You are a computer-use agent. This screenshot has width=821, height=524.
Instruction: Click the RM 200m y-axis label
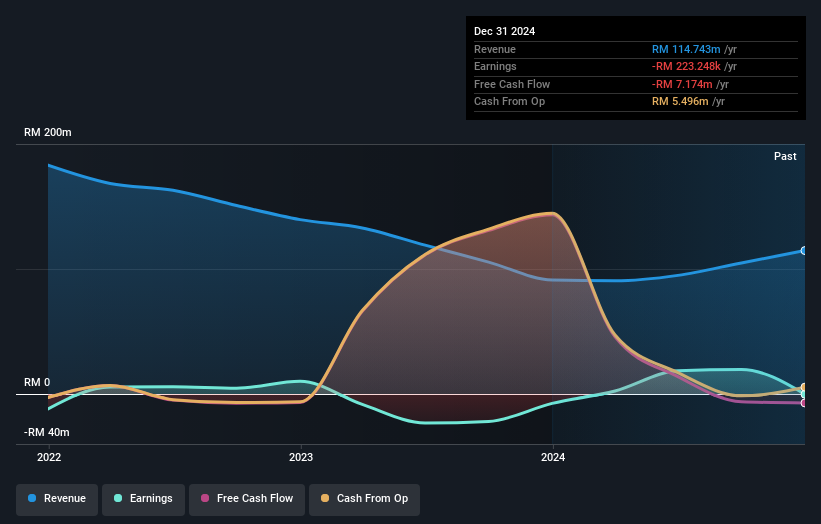coord(48,132)
